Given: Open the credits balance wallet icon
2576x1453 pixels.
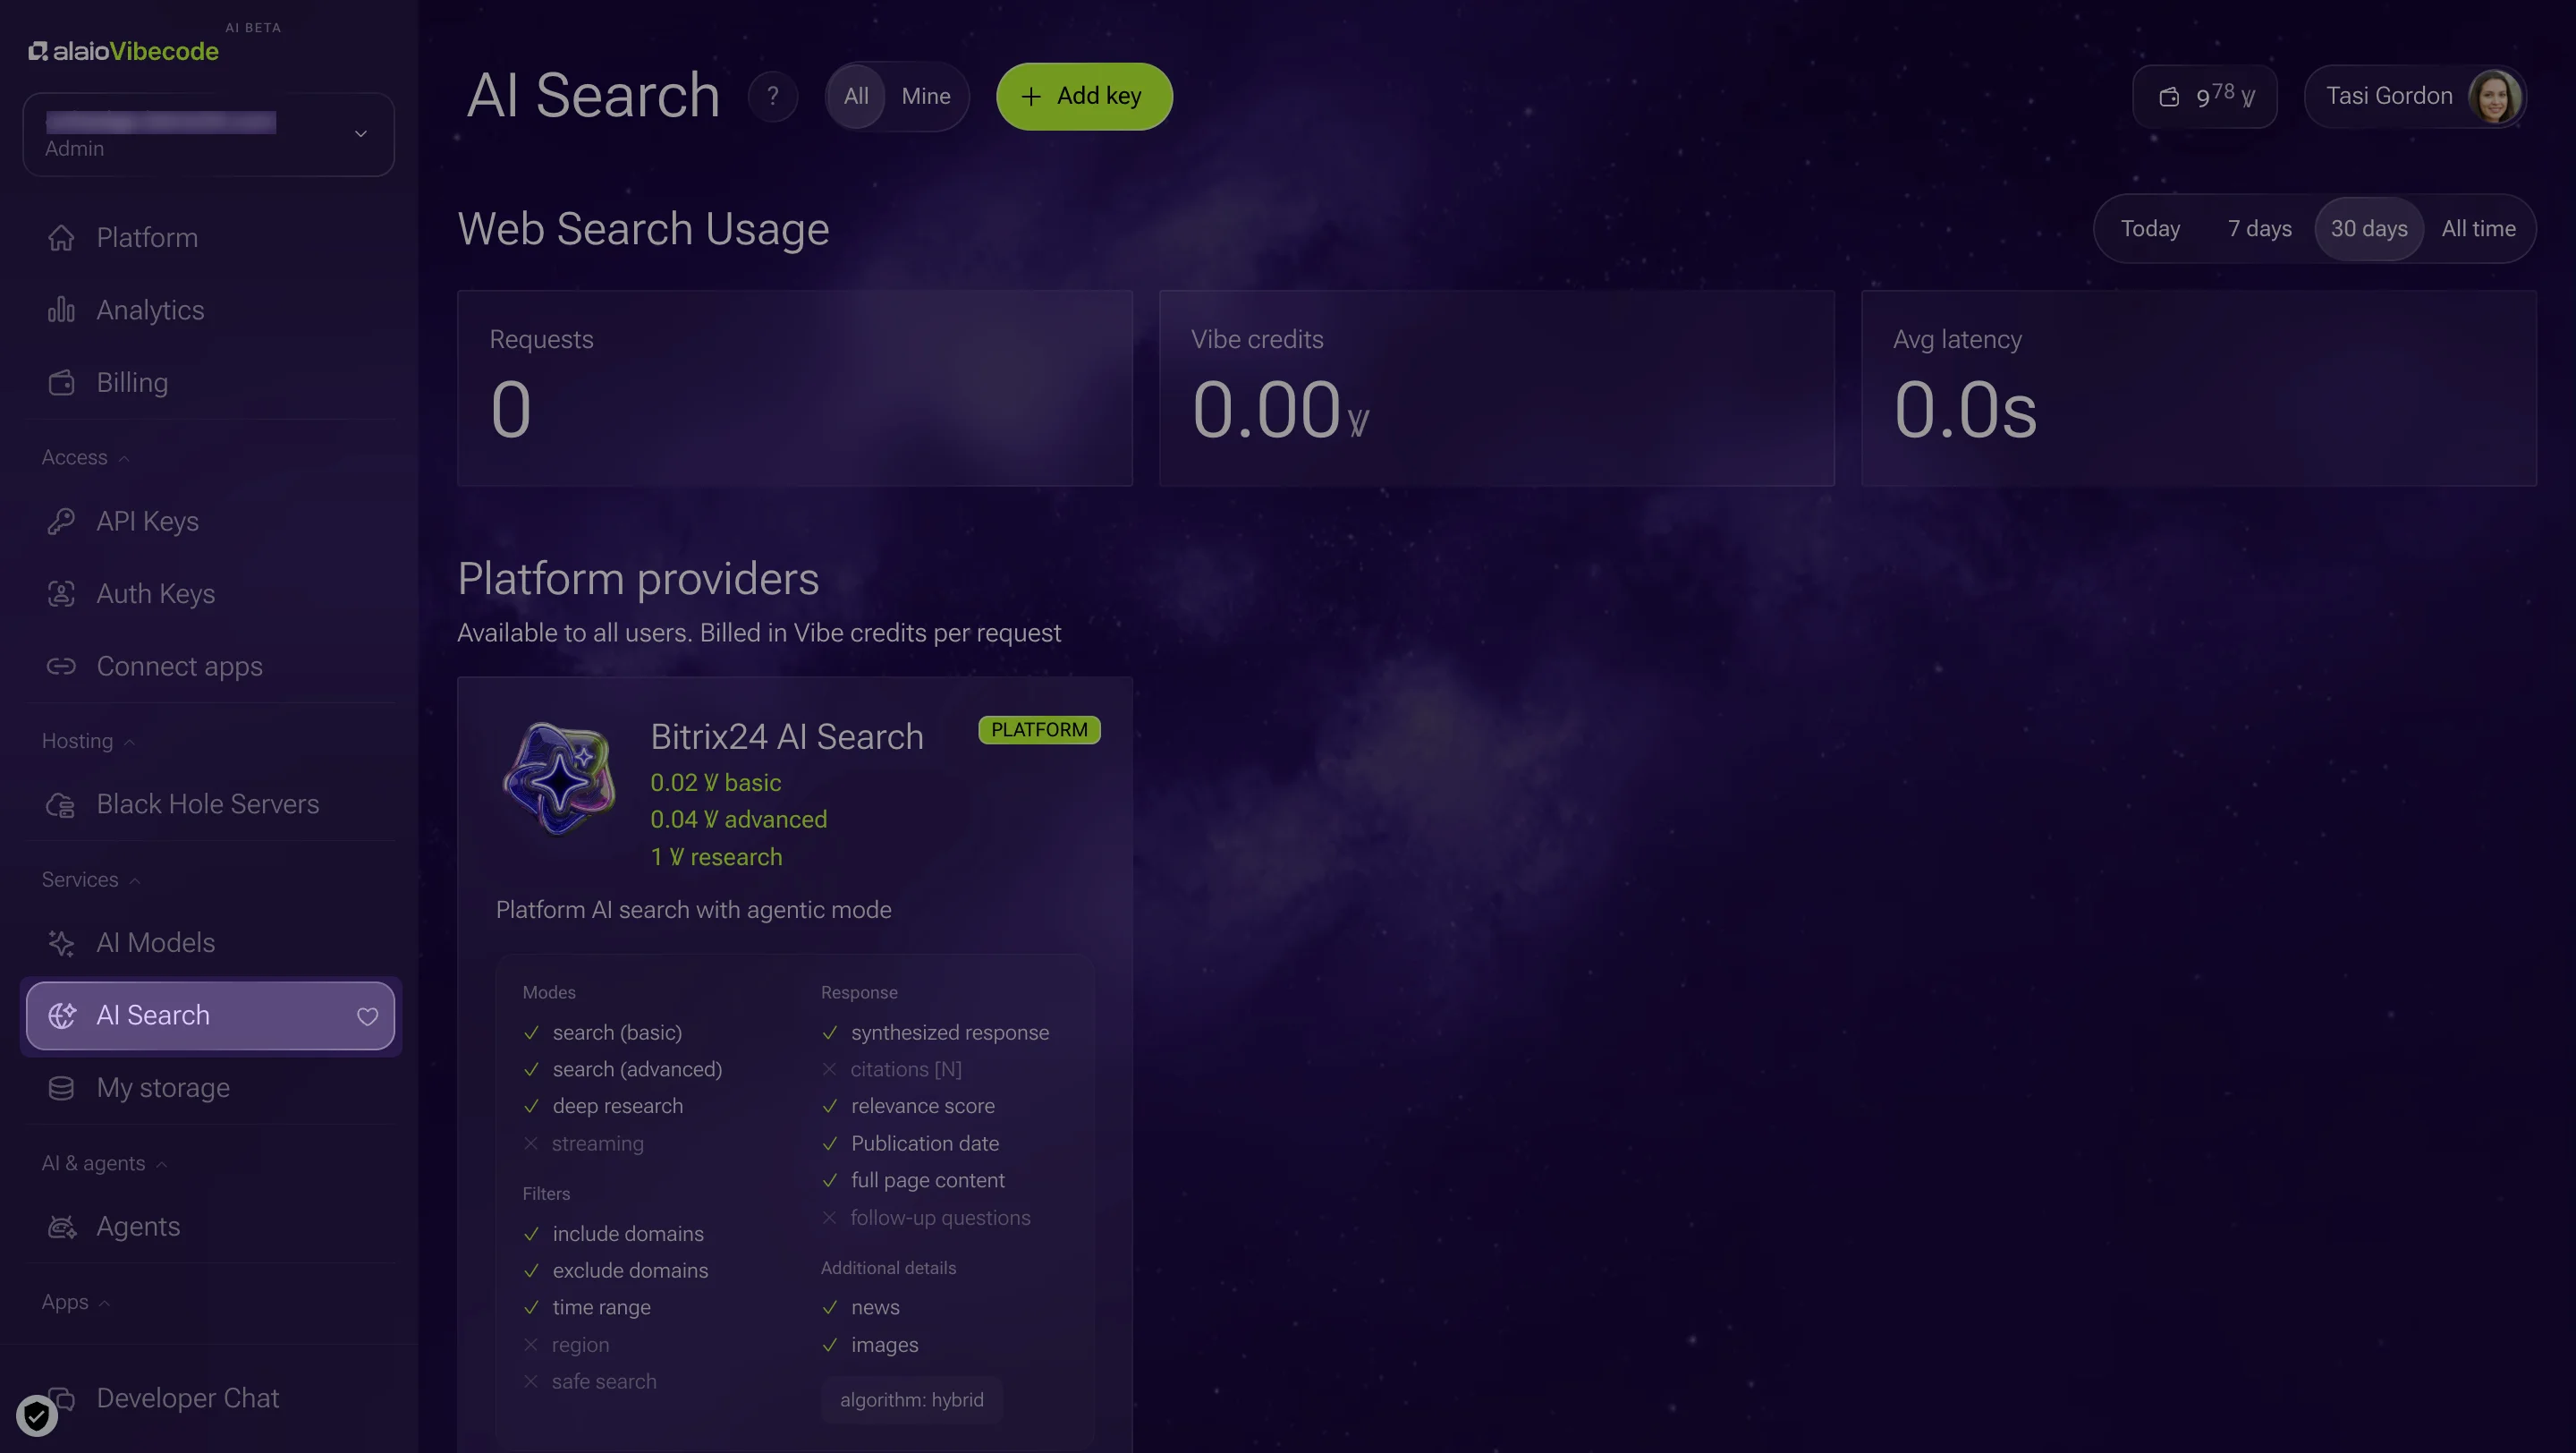Looking at the screenshot, I should click(x=2168, y=97).
